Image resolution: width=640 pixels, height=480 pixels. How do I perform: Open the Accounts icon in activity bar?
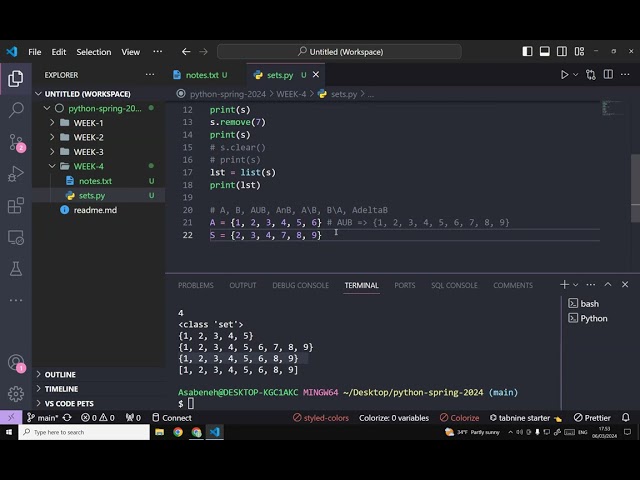pyautogui.click(x=16, y=363)
